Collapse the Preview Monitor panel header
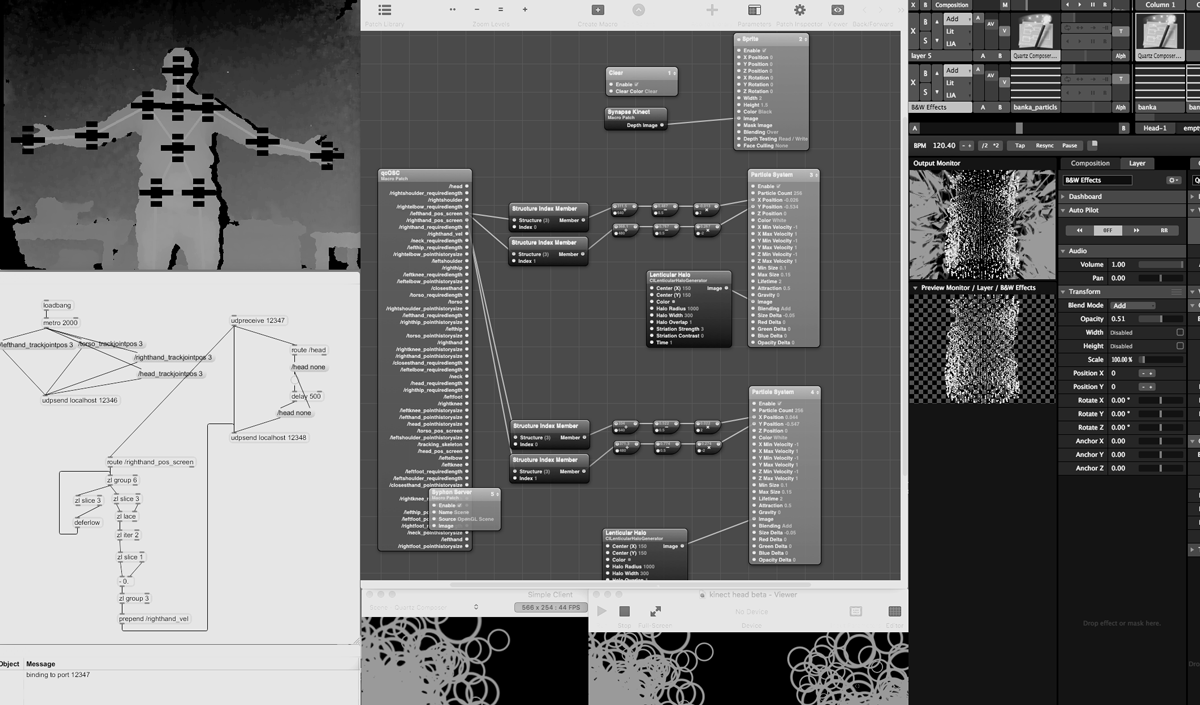Image resolution: width=1200 pixels, height=705 pixels. 915,288
